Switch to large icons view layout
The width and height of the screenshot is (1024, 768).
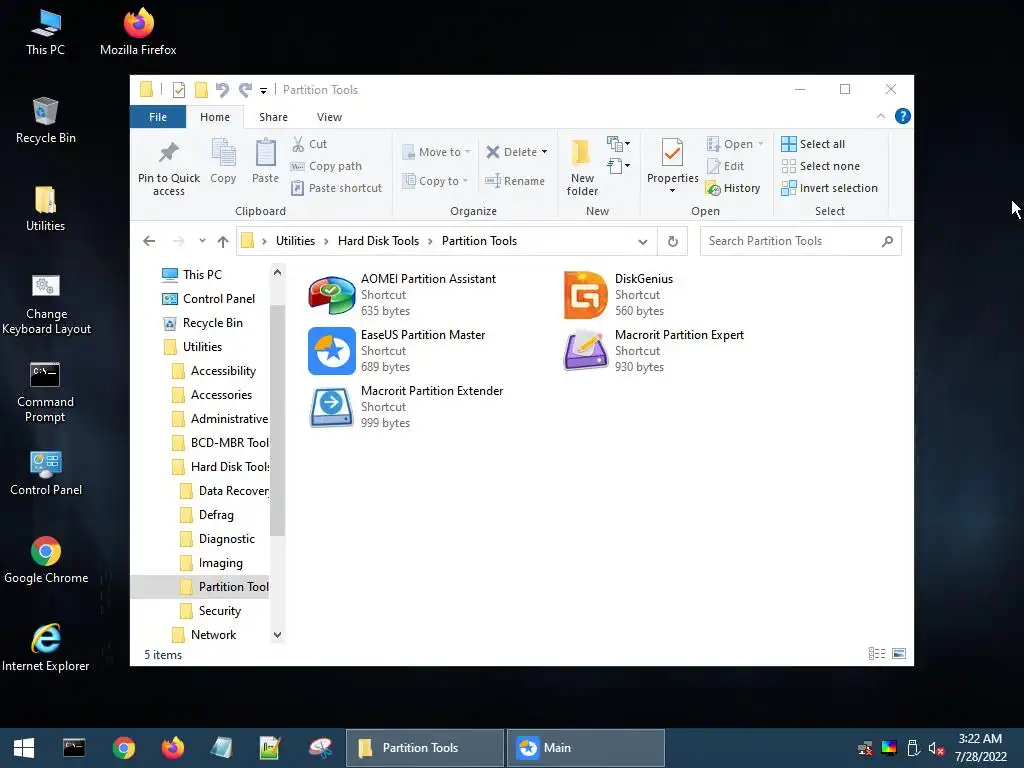(899, 654)
